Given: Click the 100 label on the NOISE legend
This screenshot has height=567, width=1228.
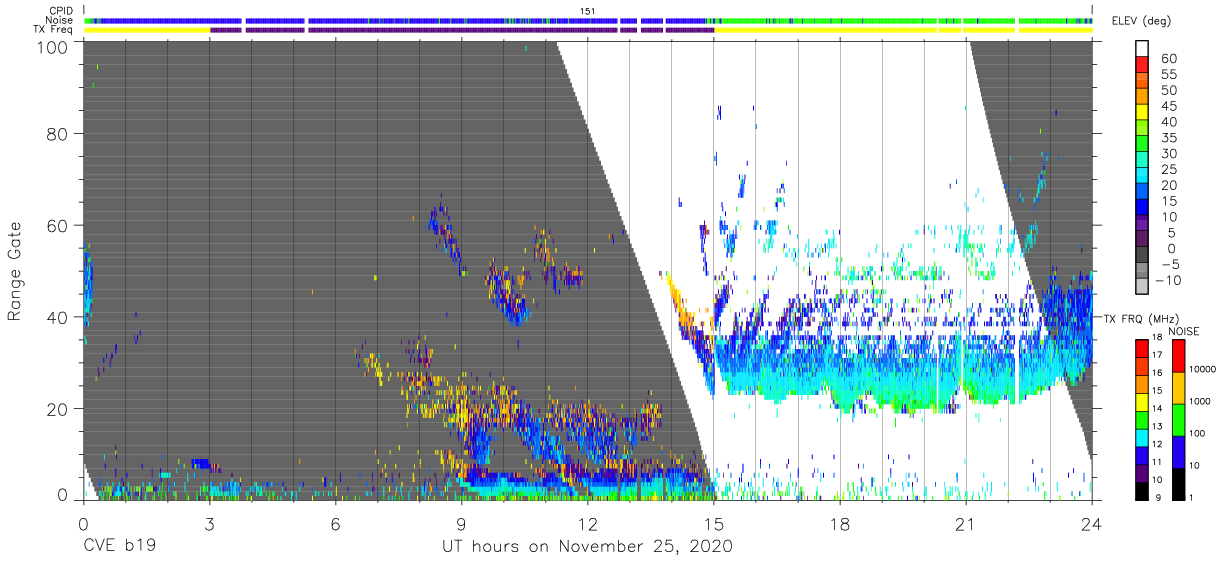Looking at the screenshot, I should [1199, 433].
